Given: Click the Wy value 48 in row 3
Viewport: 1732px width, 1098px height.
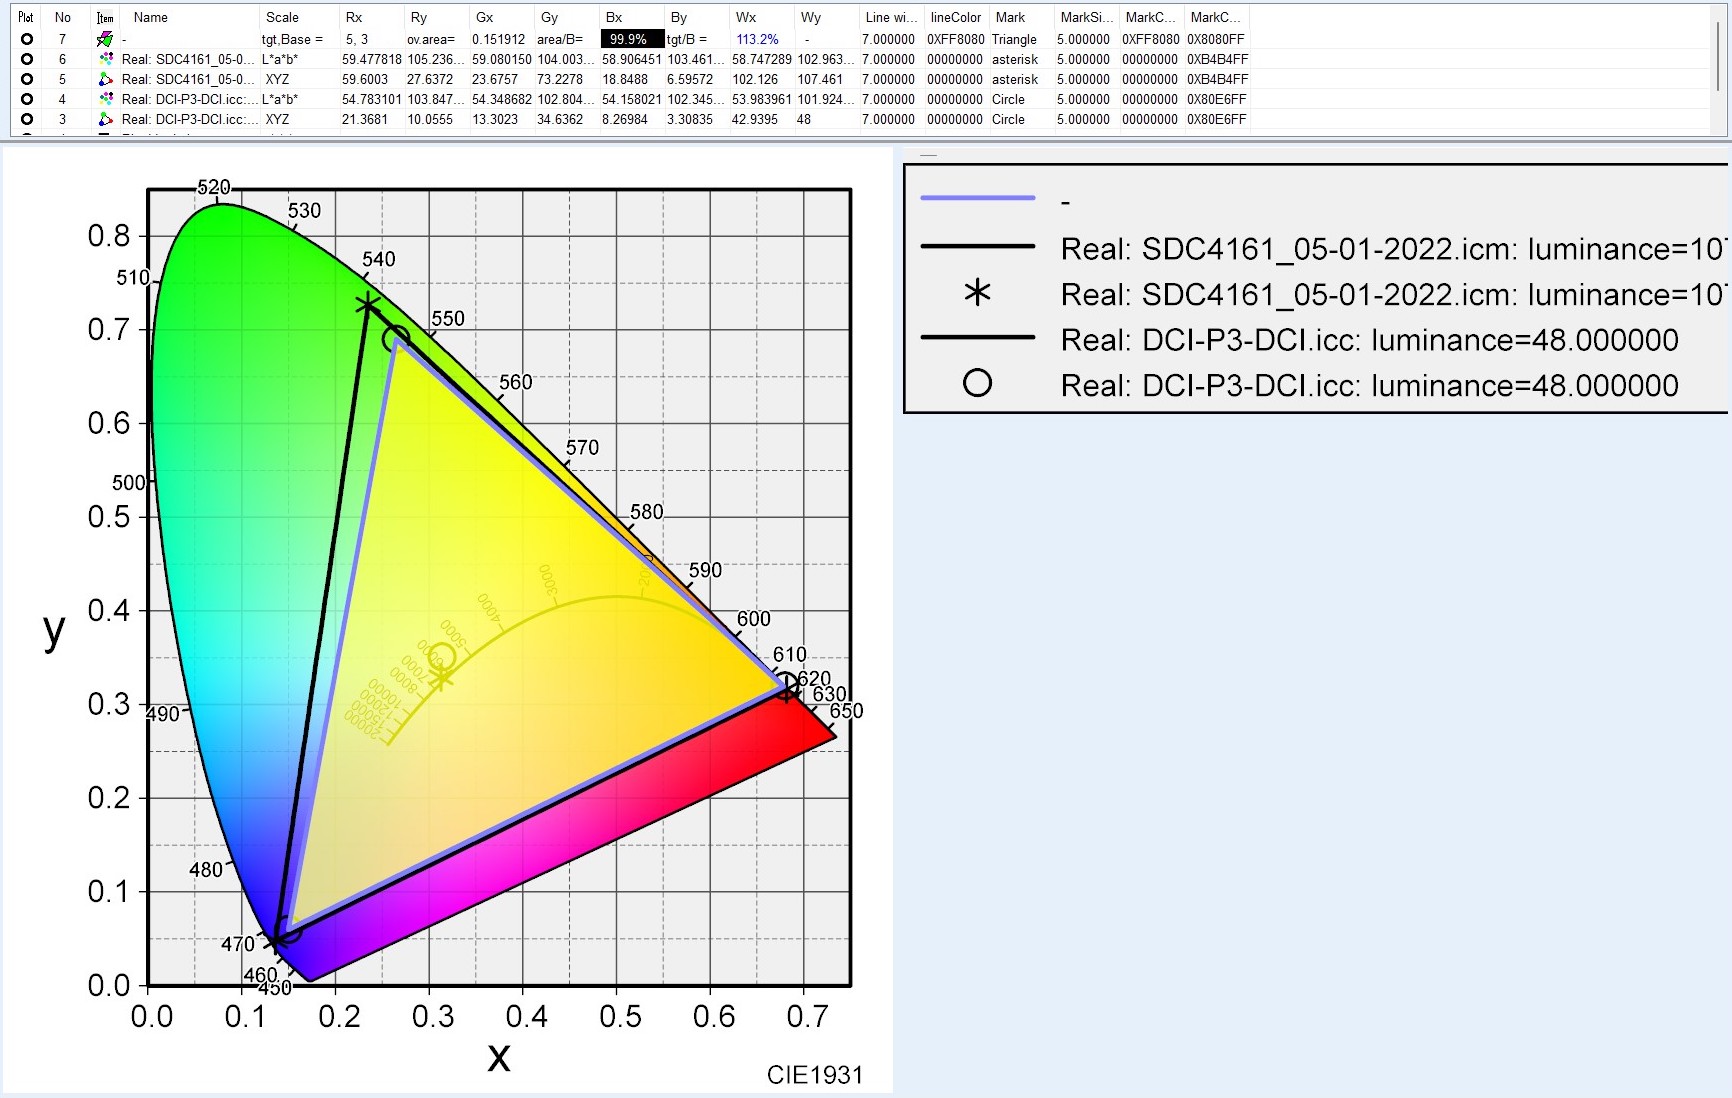Looking at the screenshot, I should pyautogui.click(x=804, y=119).
